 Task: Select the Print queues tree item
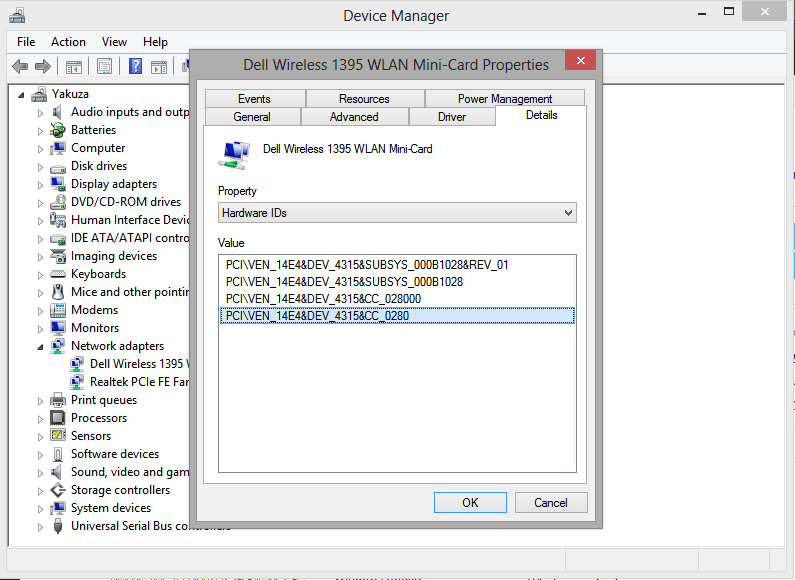(x=104, y=400)
